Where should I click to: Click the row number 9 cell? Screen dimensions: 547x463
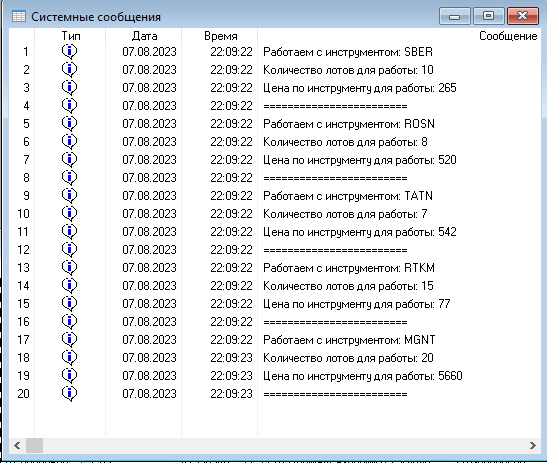coord(26,196)
